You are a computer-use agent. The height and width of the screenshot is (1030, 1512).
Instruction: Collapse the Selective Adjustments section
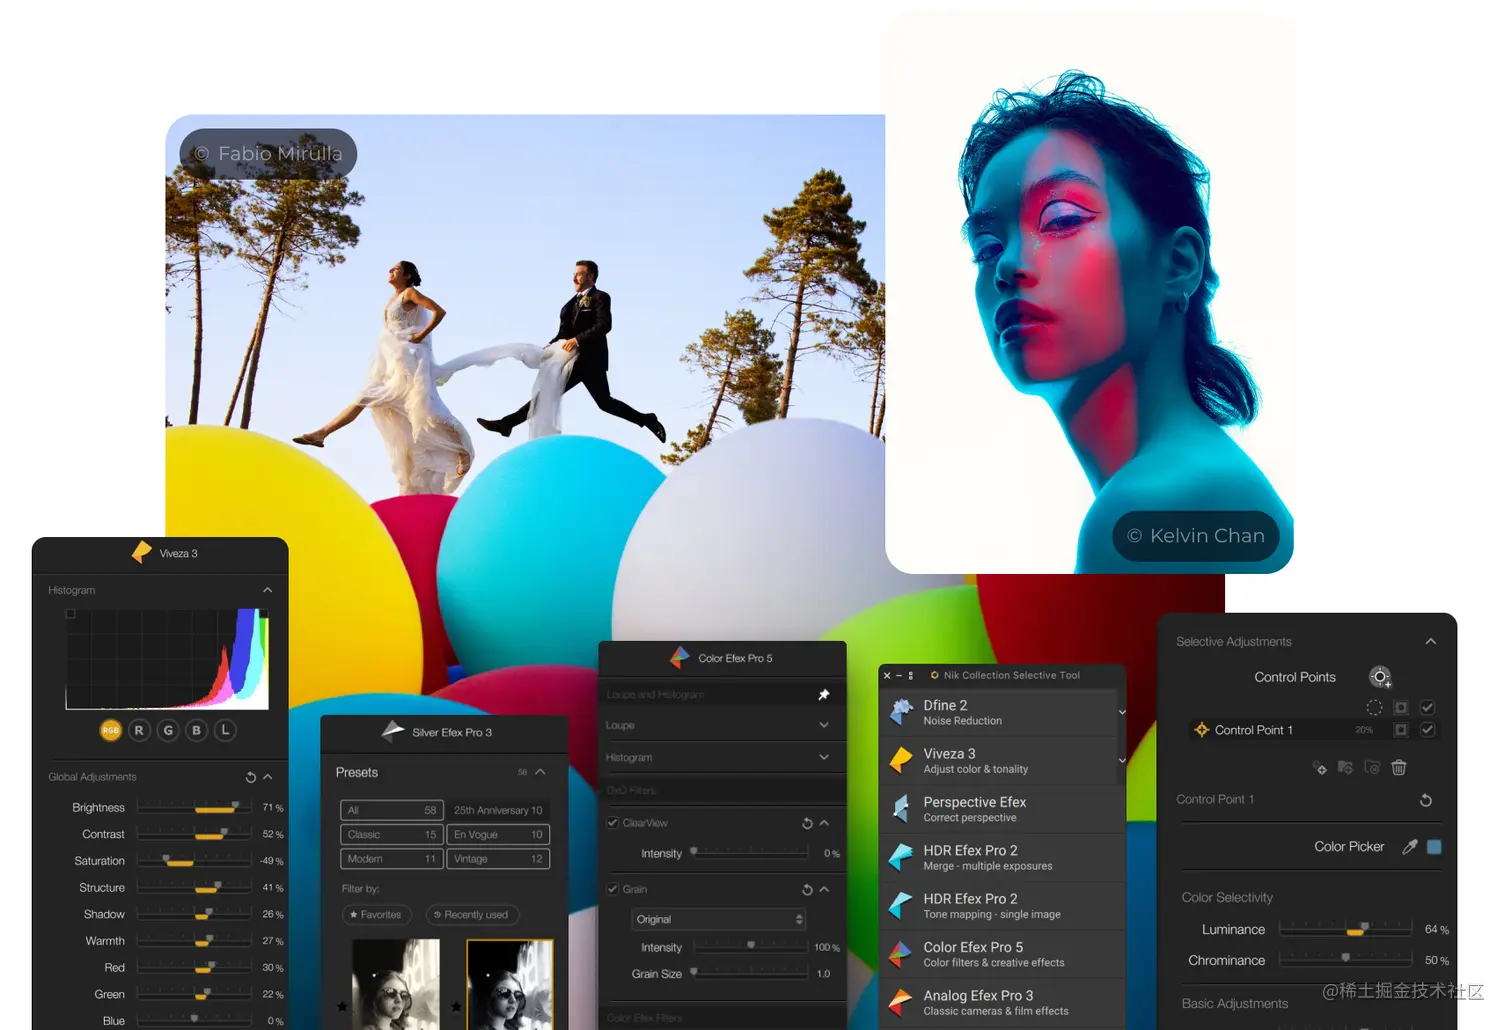[1431, 641]
